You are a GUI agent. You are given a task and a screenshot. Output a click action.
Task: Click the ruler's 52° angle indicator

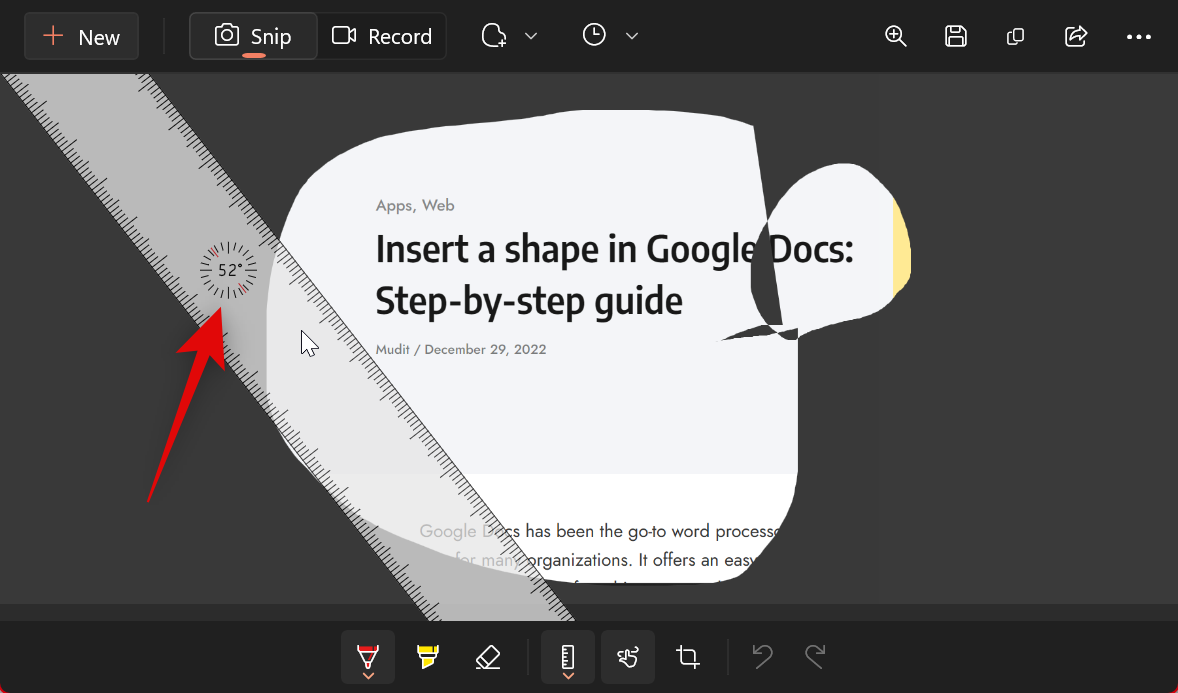tap(229, 270)
